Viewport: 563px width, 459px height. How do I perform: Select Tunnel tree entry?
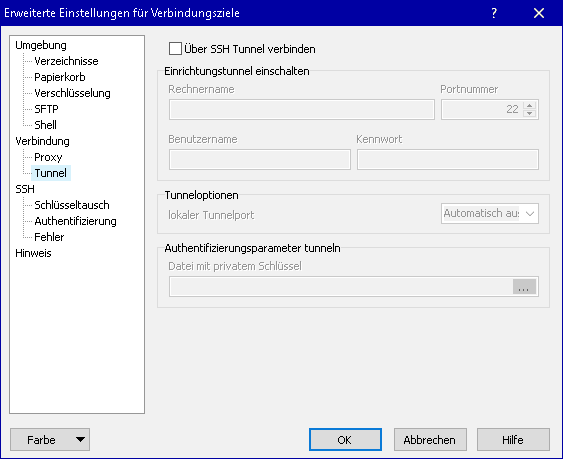(x=51, y=173)
